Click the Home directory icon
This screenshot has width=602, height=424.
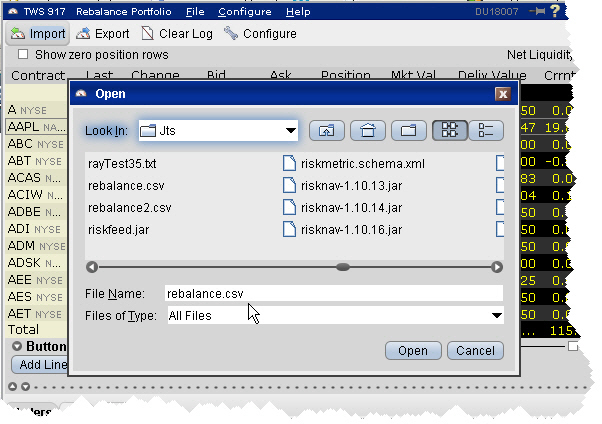(x=367, y=130)
